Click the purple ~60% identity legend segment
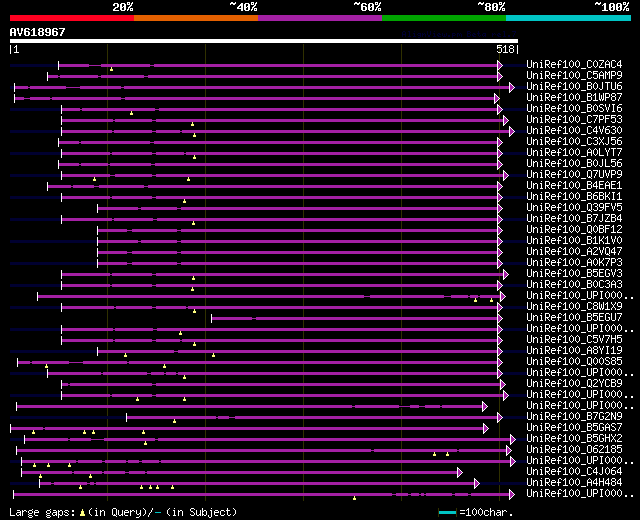This screenshot has width=640, height=520. coord(320,18)
